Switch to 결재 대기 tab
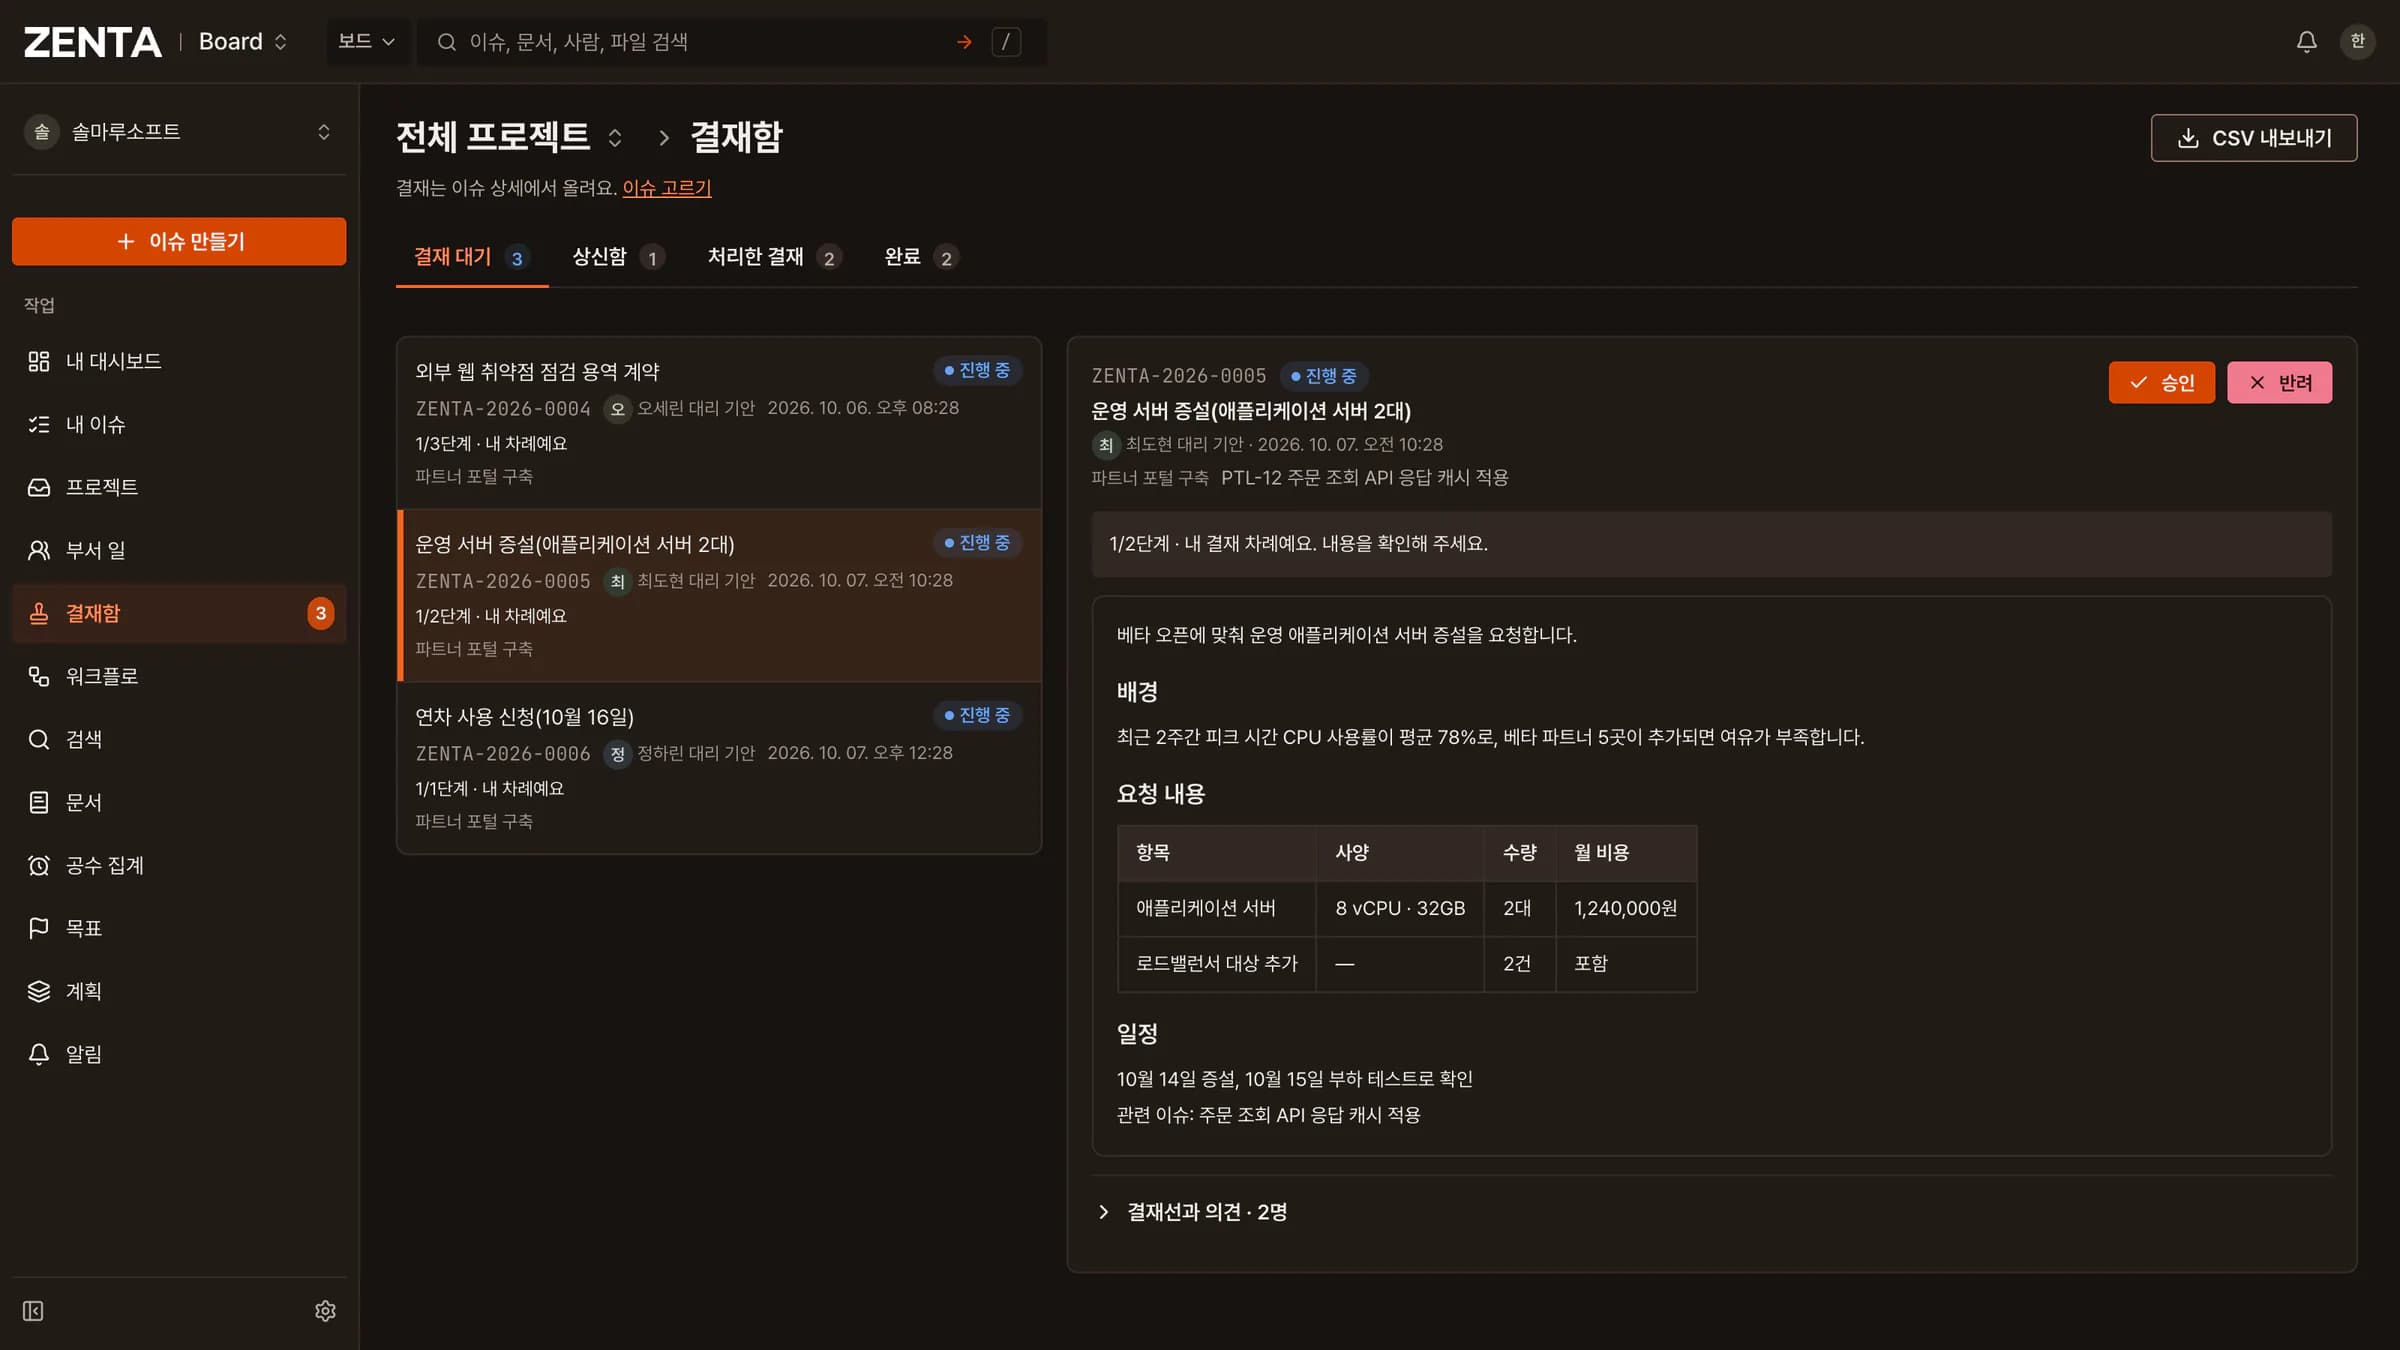 (472, 258)
